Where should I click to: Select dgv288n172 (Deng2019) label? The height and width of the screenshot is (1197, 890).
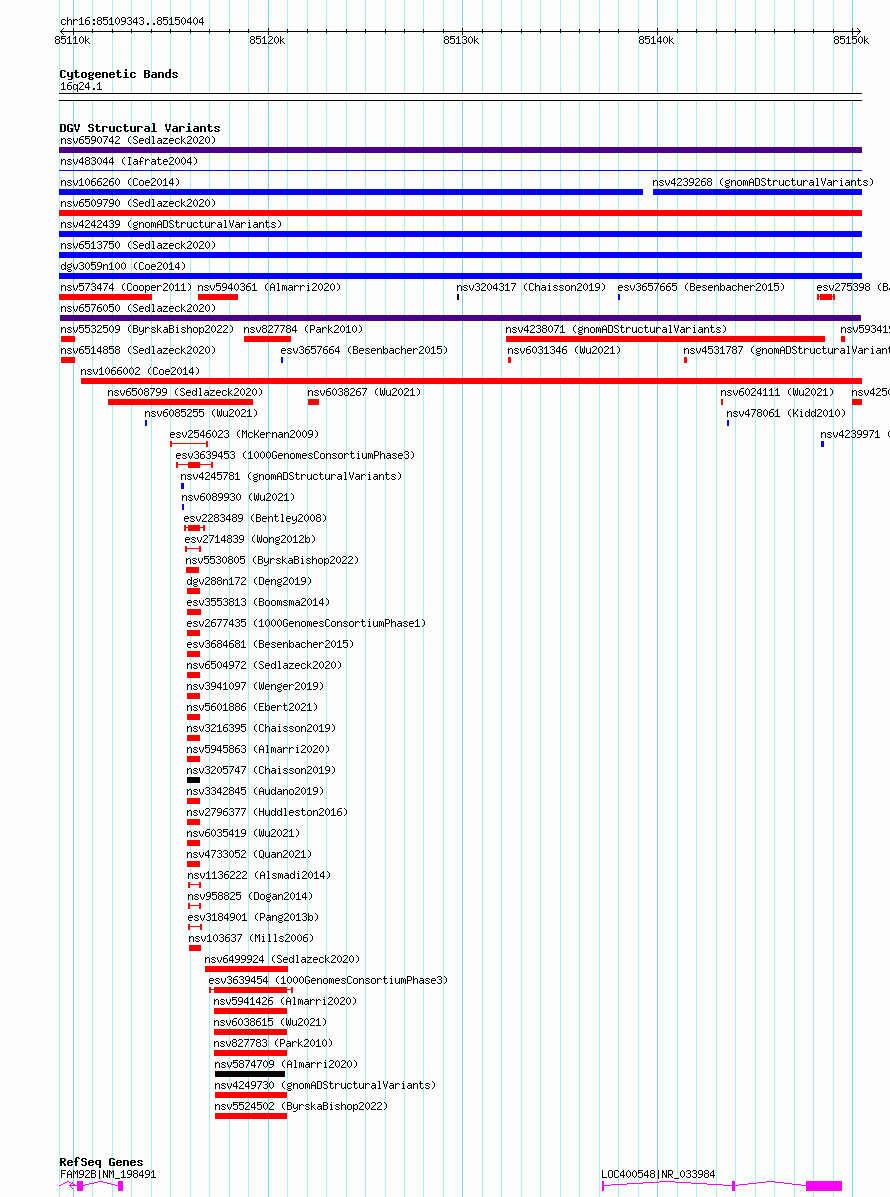(x=249, y=581)
